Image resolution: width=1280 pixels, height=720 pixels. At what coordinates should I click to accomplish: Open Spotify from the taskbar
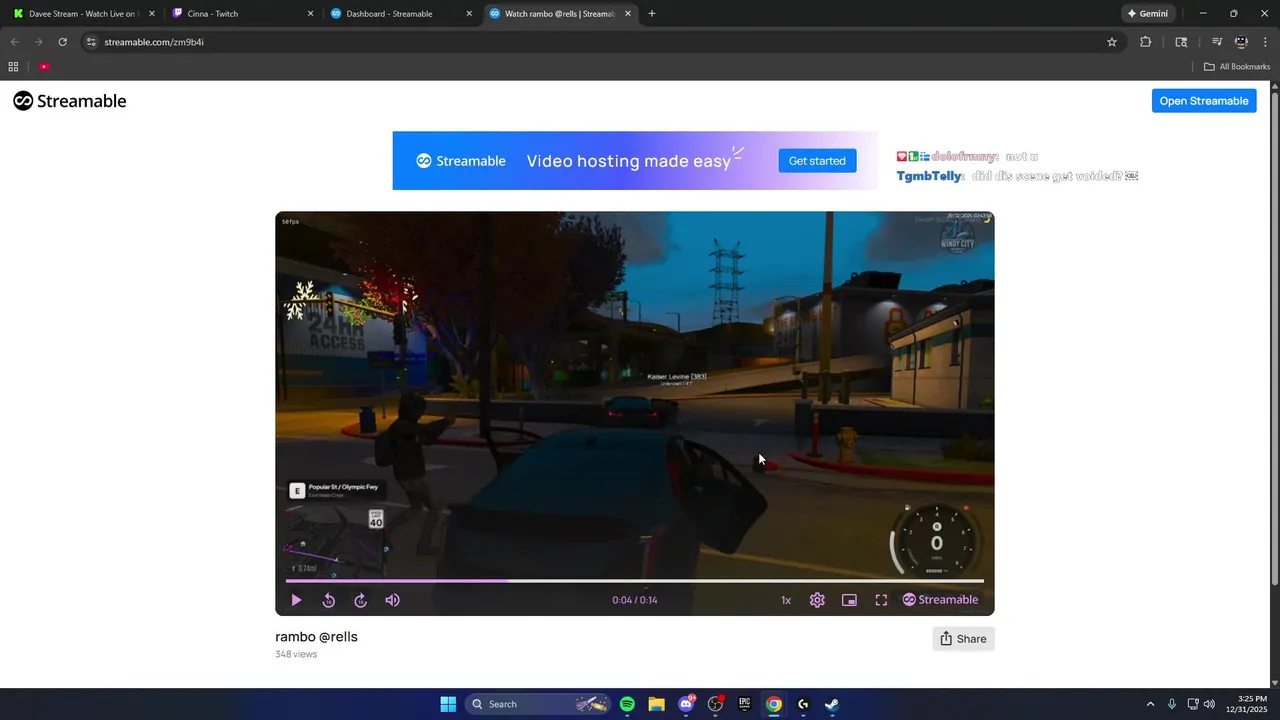pyautogui.click(x=627, y=704)
